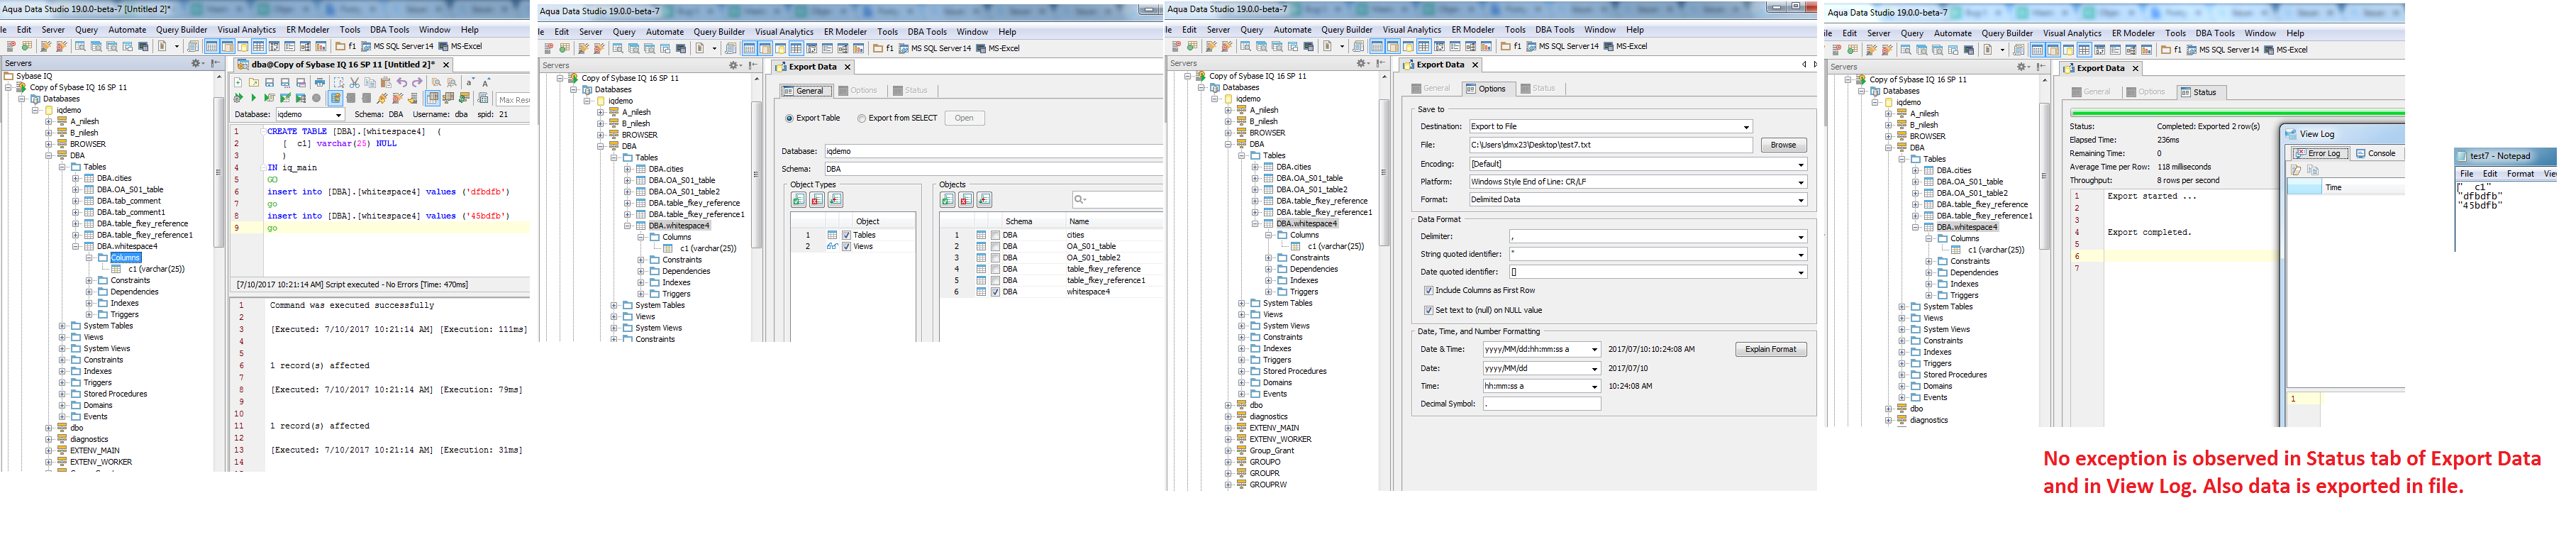The height and width of the screenshot is (537, 2576).
Task: Open the Destination dropdown showing Export to File
Action: coord(1610,127)
